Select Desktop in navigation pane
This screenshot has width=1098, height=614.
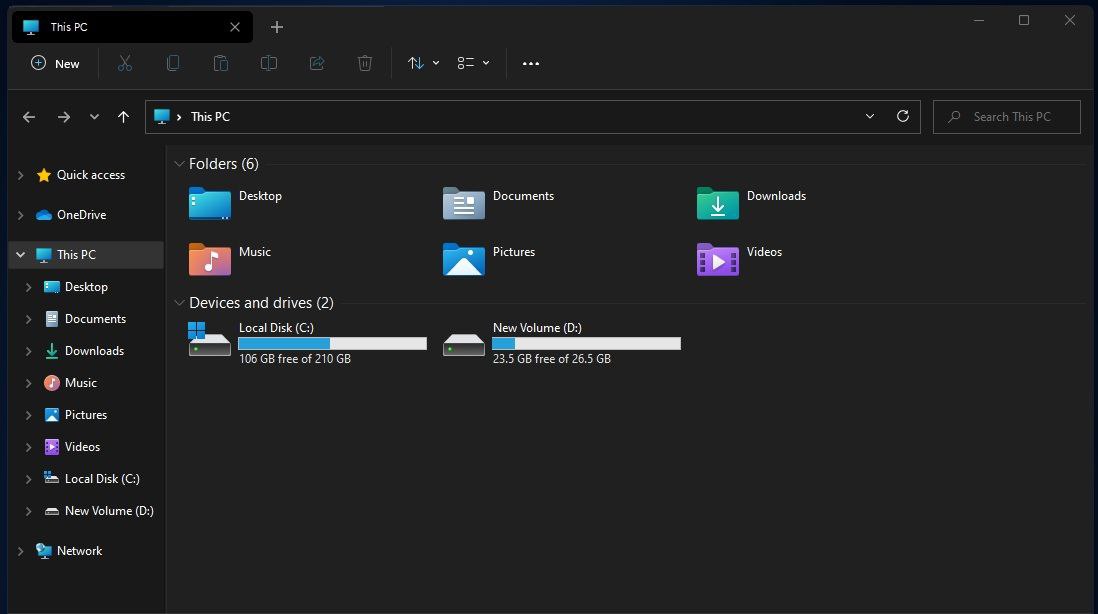[87, 287]
